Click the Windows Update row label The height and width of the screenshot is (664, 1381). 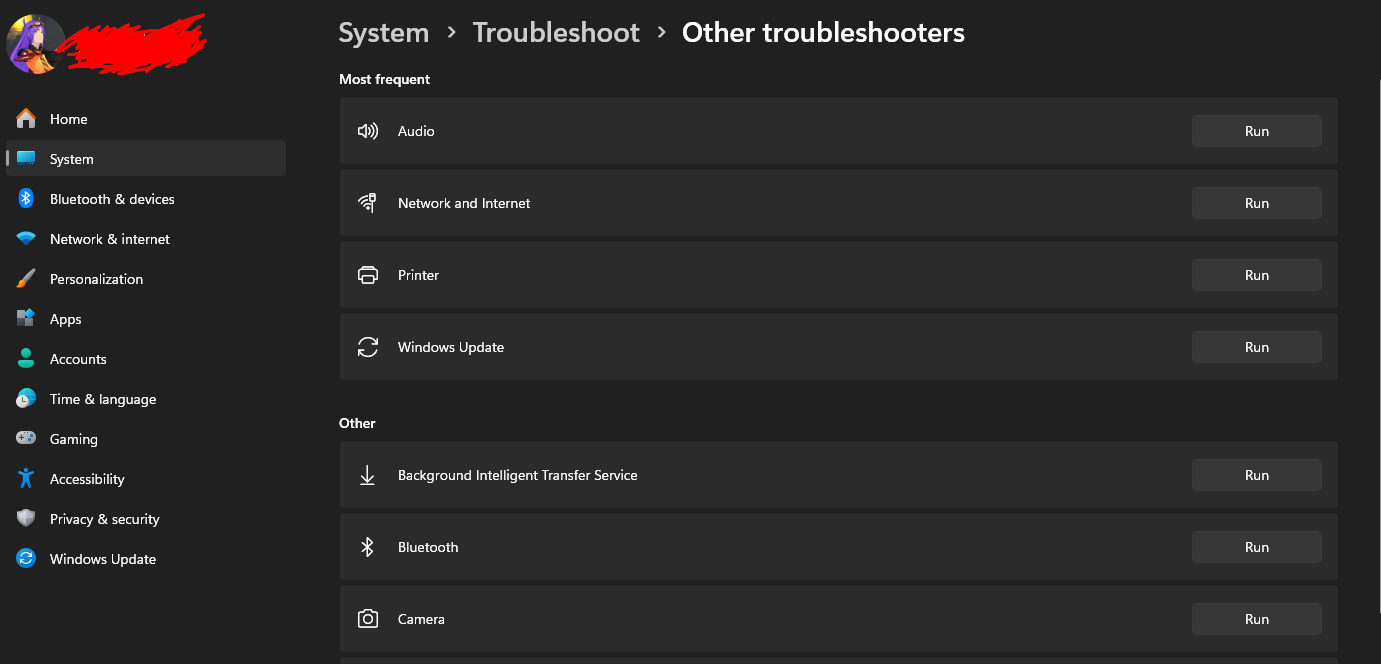[x=451, y=347]
